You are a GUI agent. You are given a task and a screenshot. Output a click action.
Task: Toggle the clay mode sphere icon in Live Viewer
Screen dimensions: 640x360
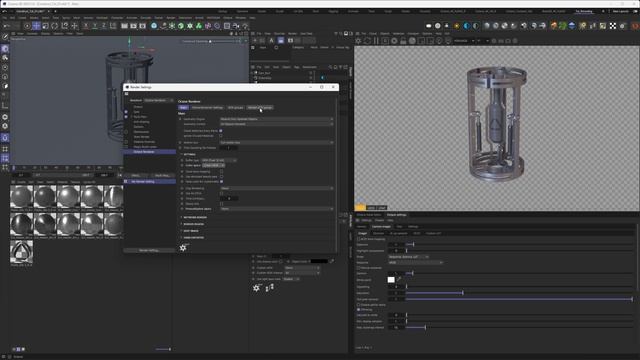(x=412, y=41)
